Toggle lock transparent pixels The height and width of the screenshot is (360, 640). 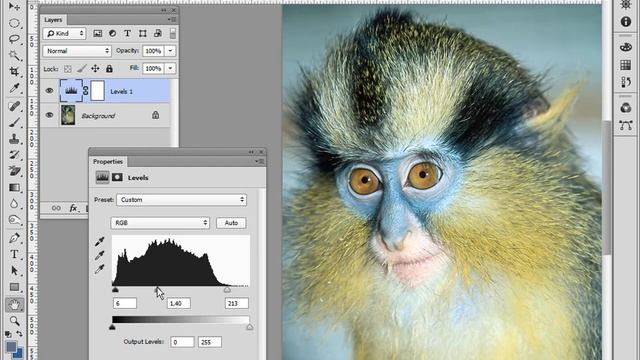[x=68, y=69]
